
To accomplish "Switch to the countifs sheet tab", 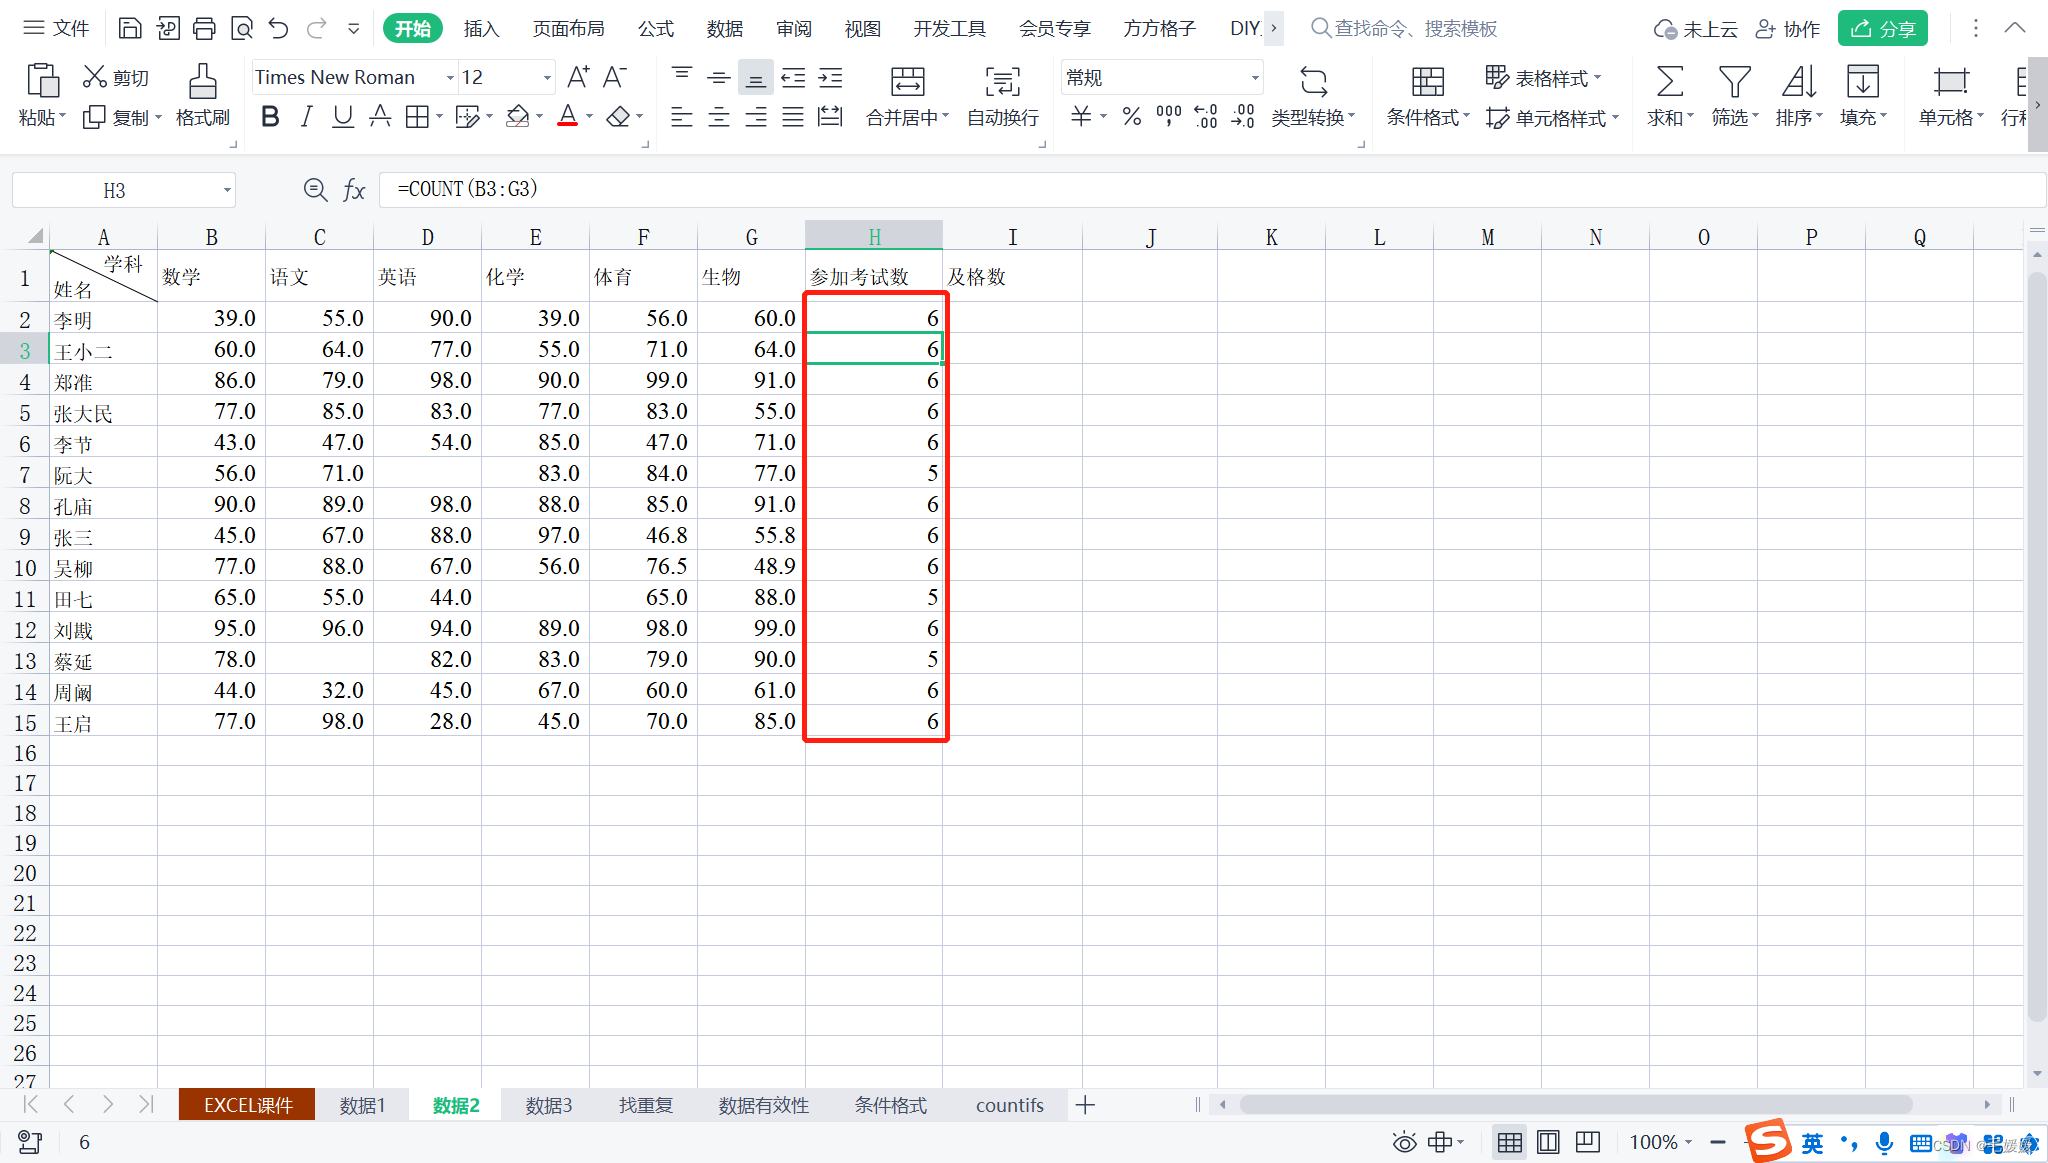I will pos(1009,1105).
